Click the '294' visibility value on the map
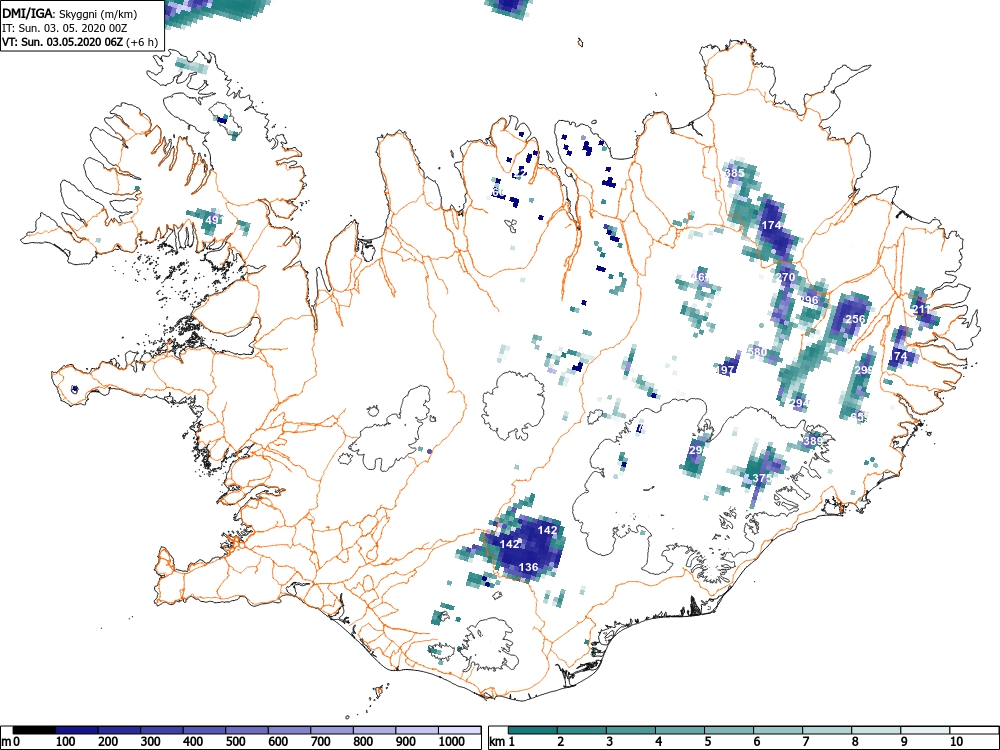The height and width of the screenshot is (750, 1000). 799,403
